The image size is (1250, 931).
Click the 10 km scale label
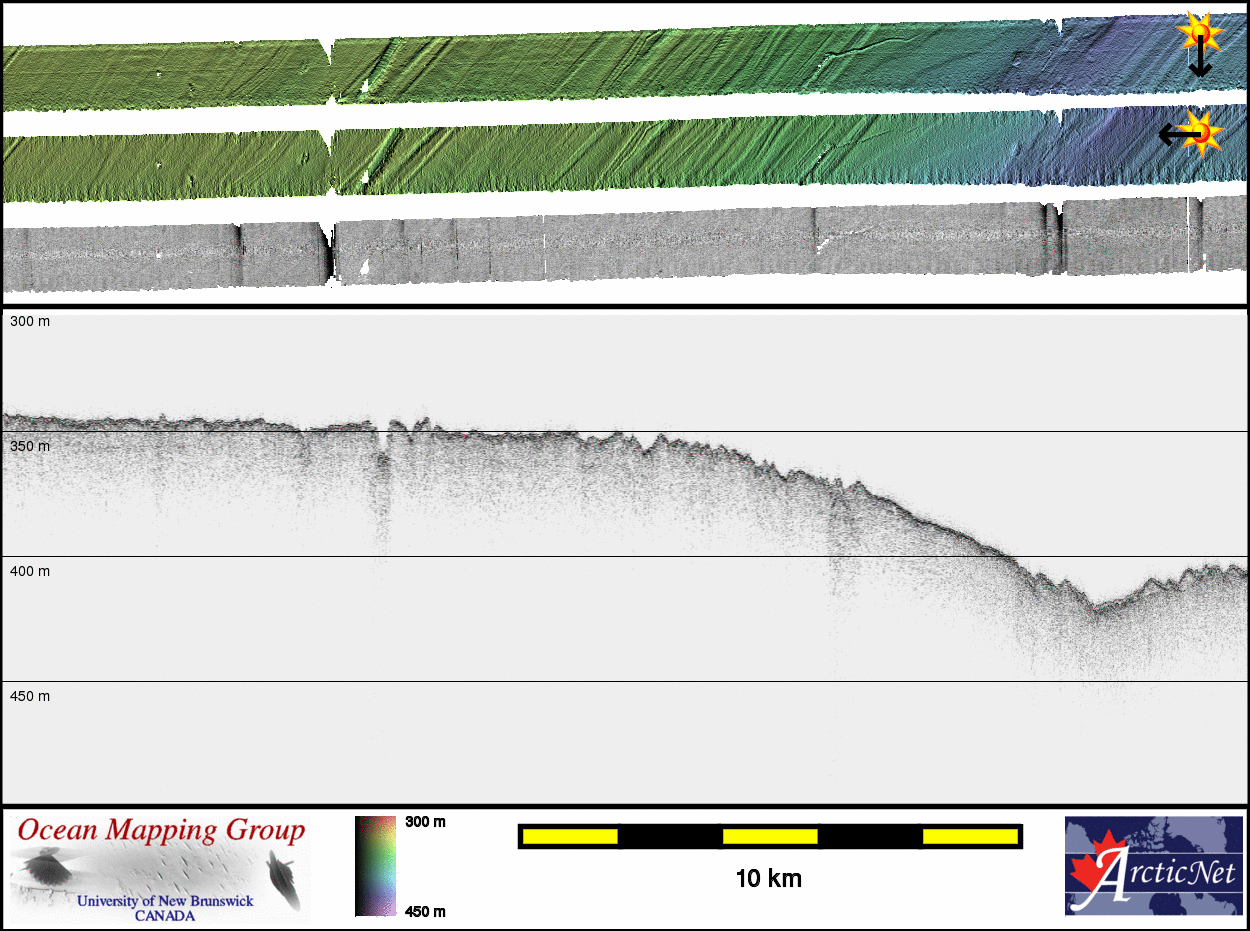[x=768, y=879]
